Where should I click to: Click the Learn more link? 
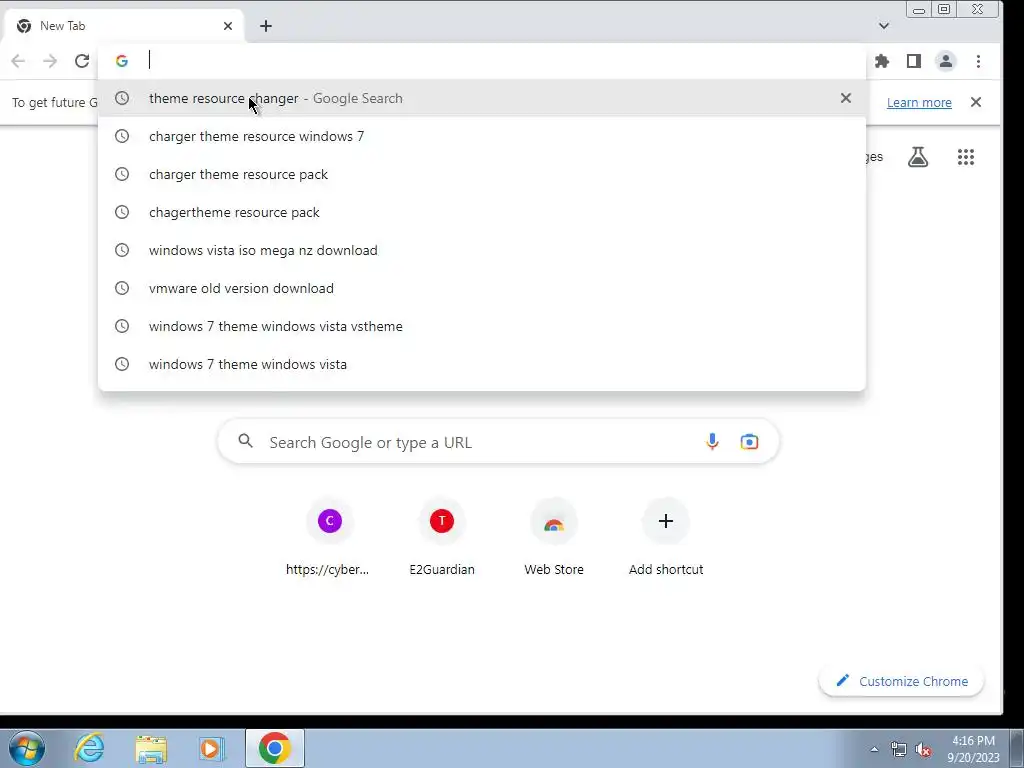[919, 103]
